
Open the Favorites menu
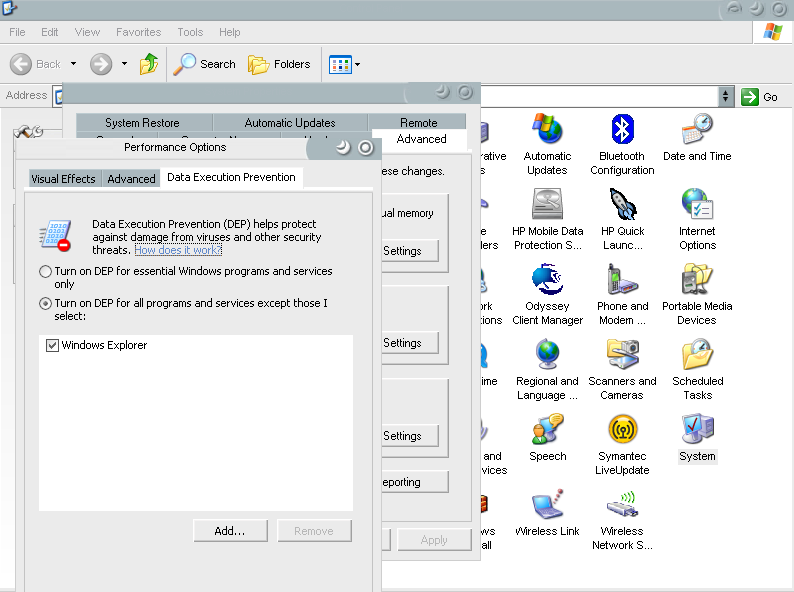[138, 32]
